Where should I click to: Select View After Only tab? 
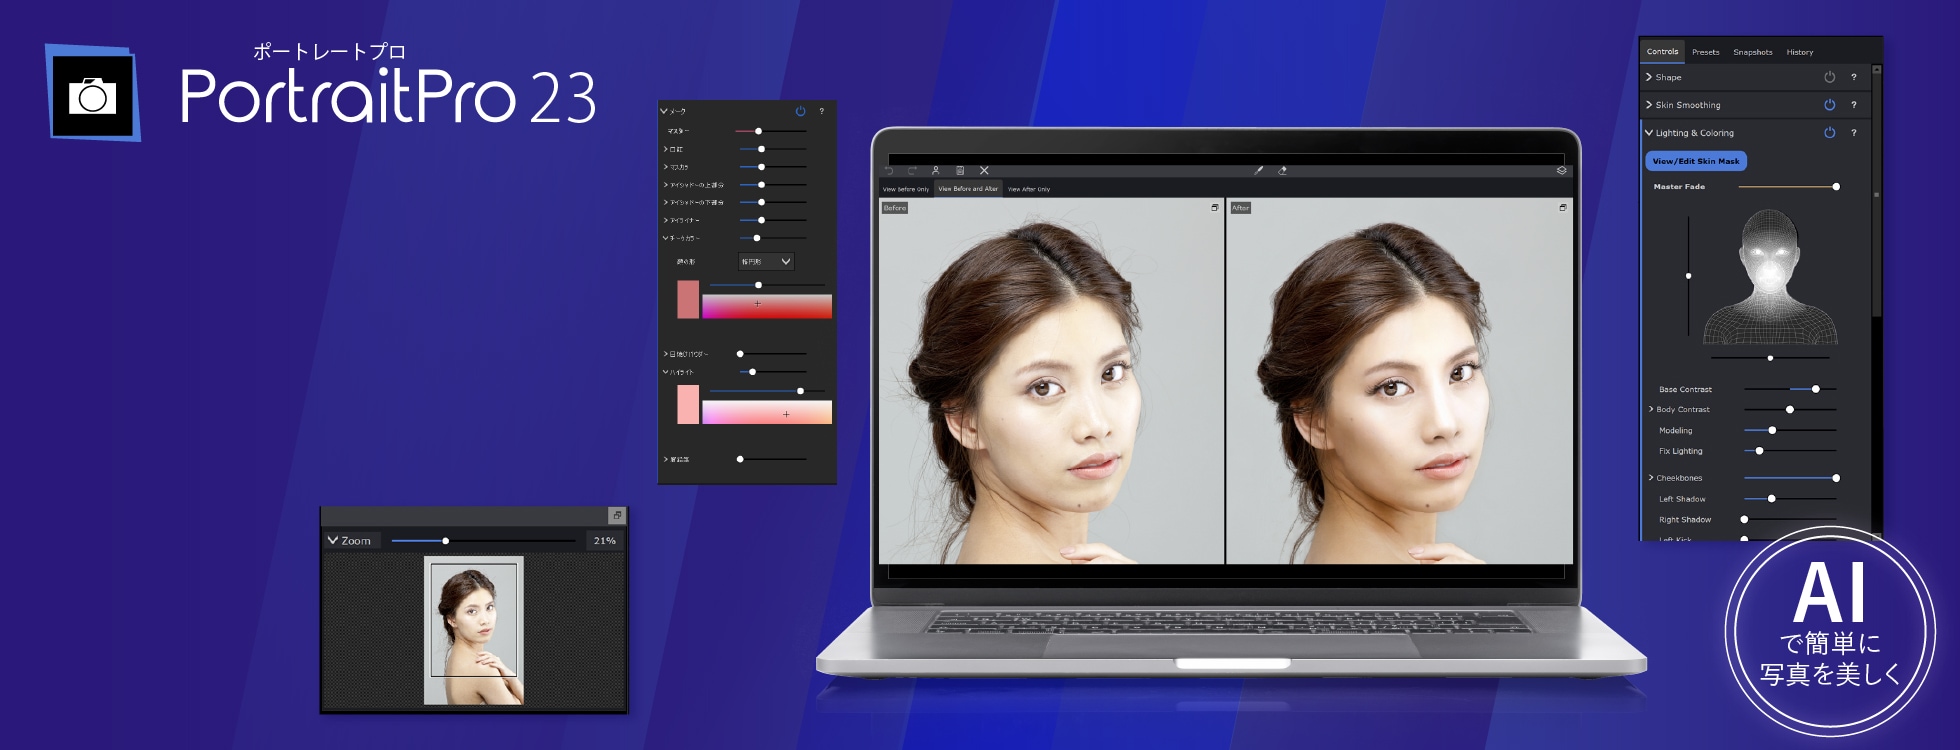[1029, 189]
